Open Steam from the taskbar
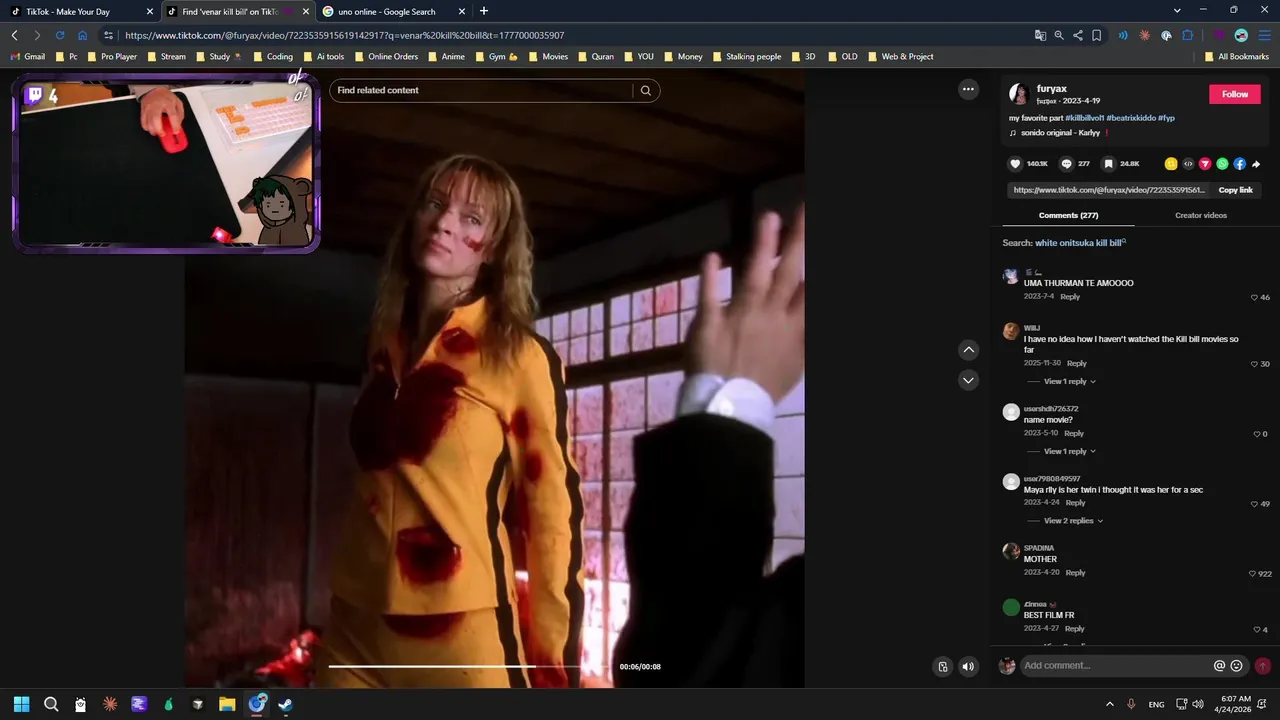1280x720 pixels. pyautogui.click(x=285, y=704)
